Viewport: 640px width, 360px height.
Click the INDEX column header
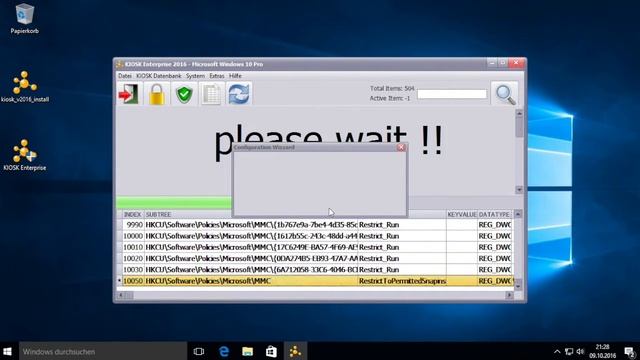click(133, 214)
